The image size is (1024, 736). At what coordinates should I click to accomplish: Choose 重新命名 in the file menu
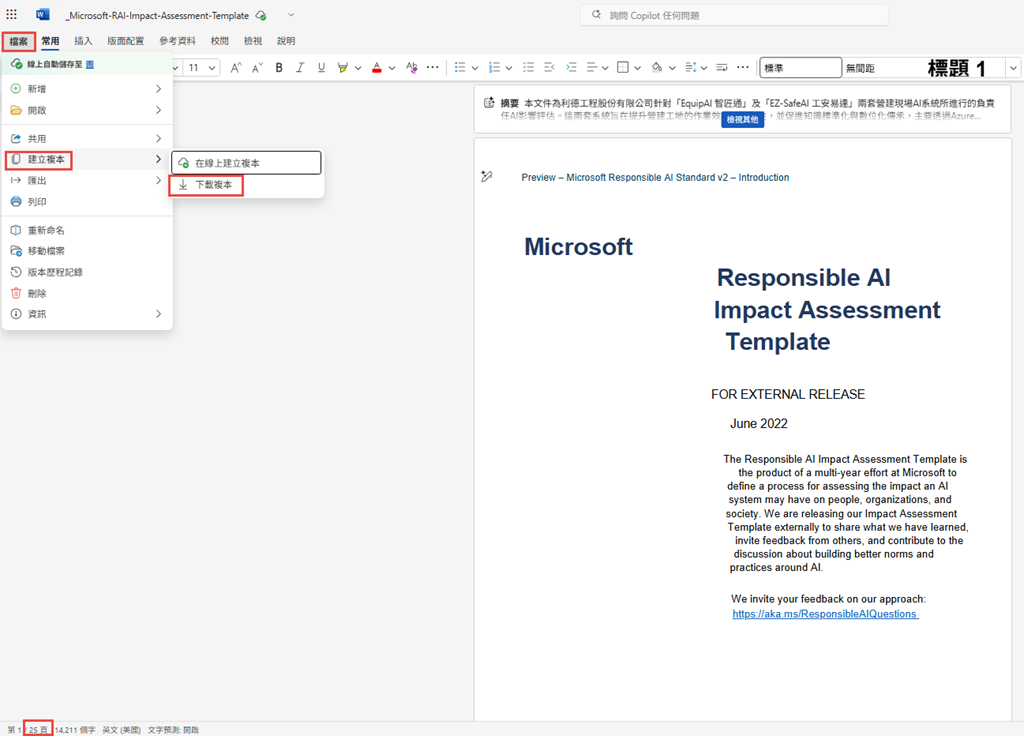pos(87,230)
